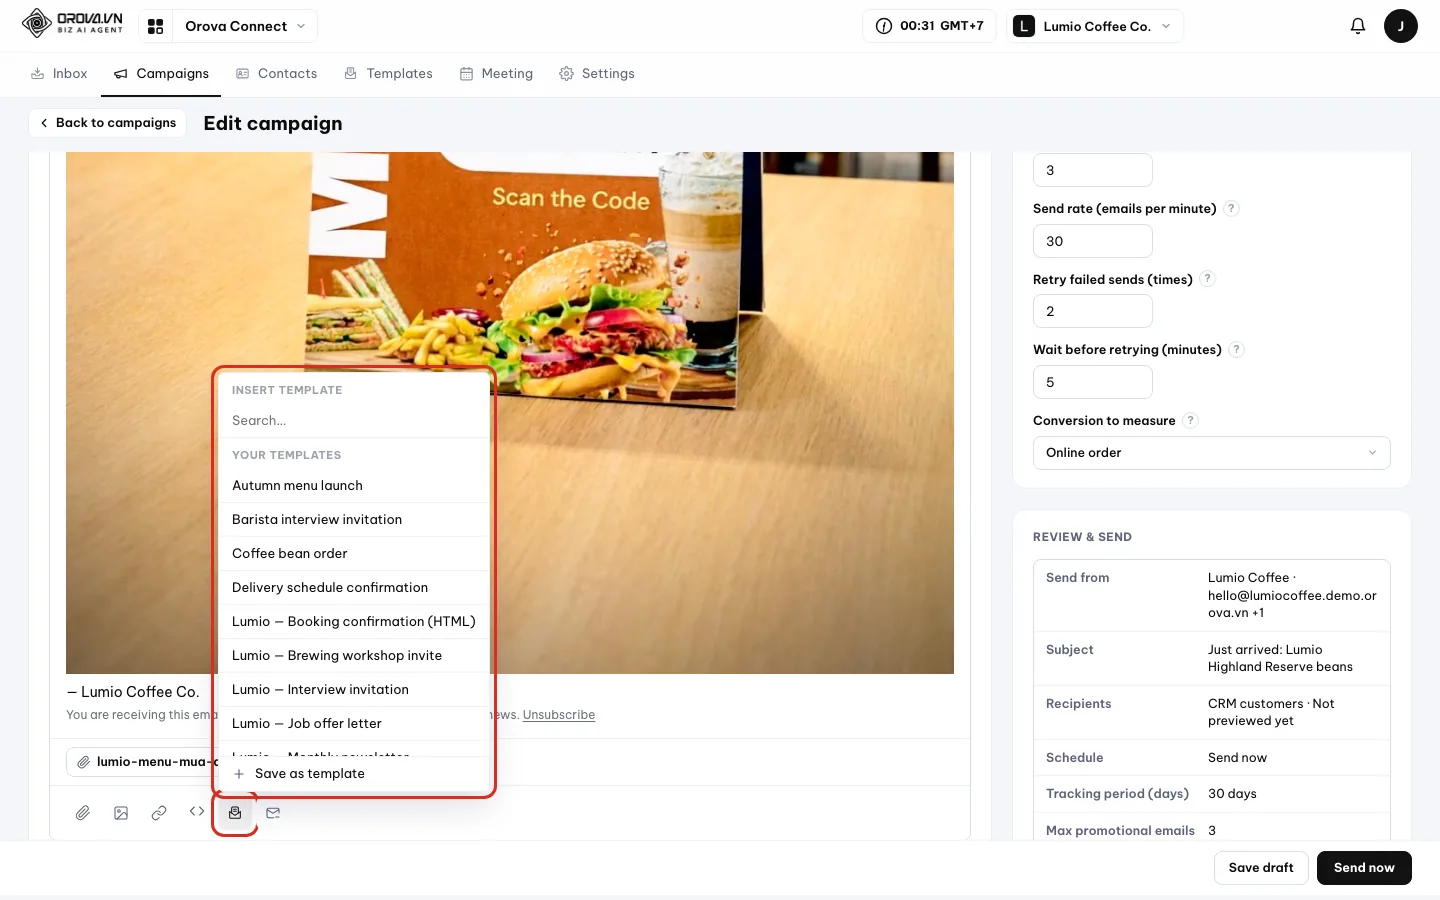Select Lumio — Booking confirmation (HTML)

pos(354,622)
